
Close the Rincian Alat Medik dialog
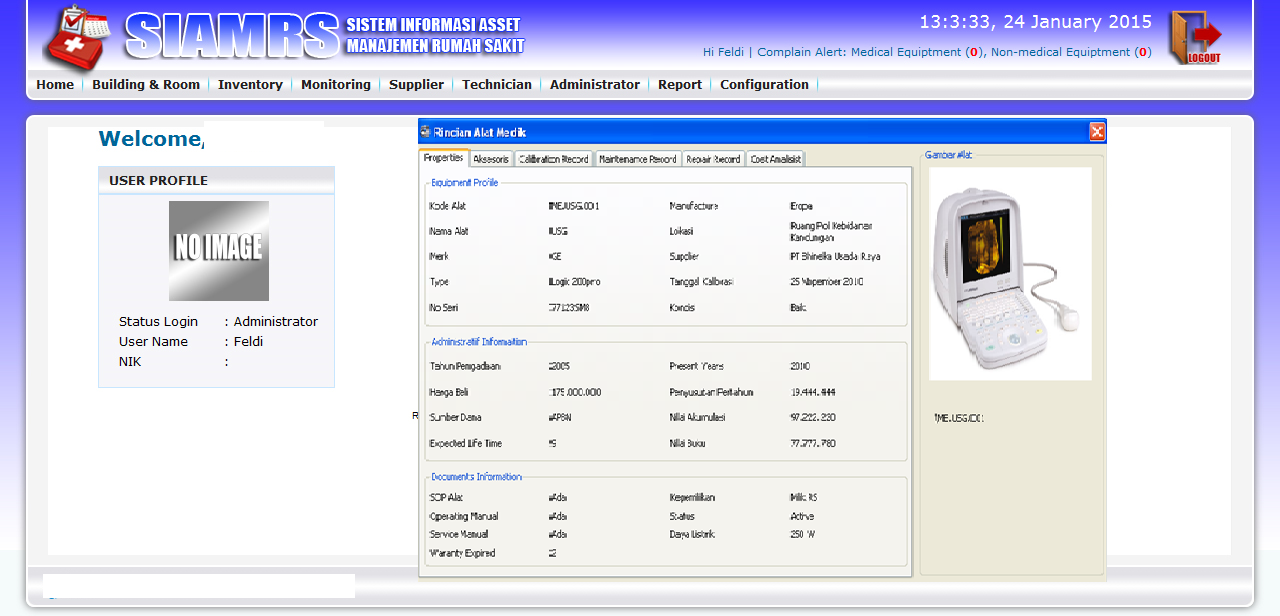[x=1096, y=132]
